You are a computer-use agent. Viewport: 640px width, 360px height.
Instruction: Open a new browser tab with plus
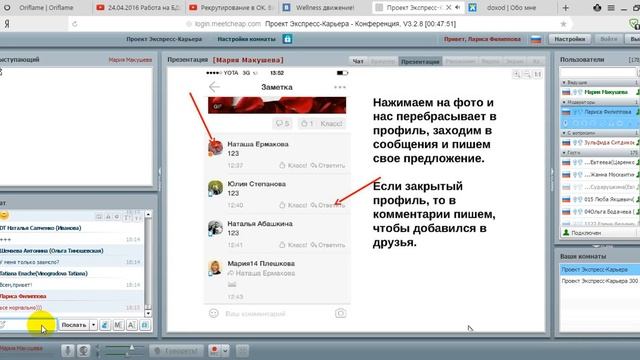coord(565,8)
